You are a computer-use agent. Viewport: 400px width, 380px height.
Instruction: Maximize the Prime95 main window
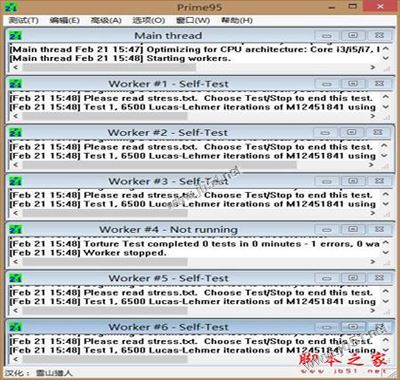(x=352, y=7)
